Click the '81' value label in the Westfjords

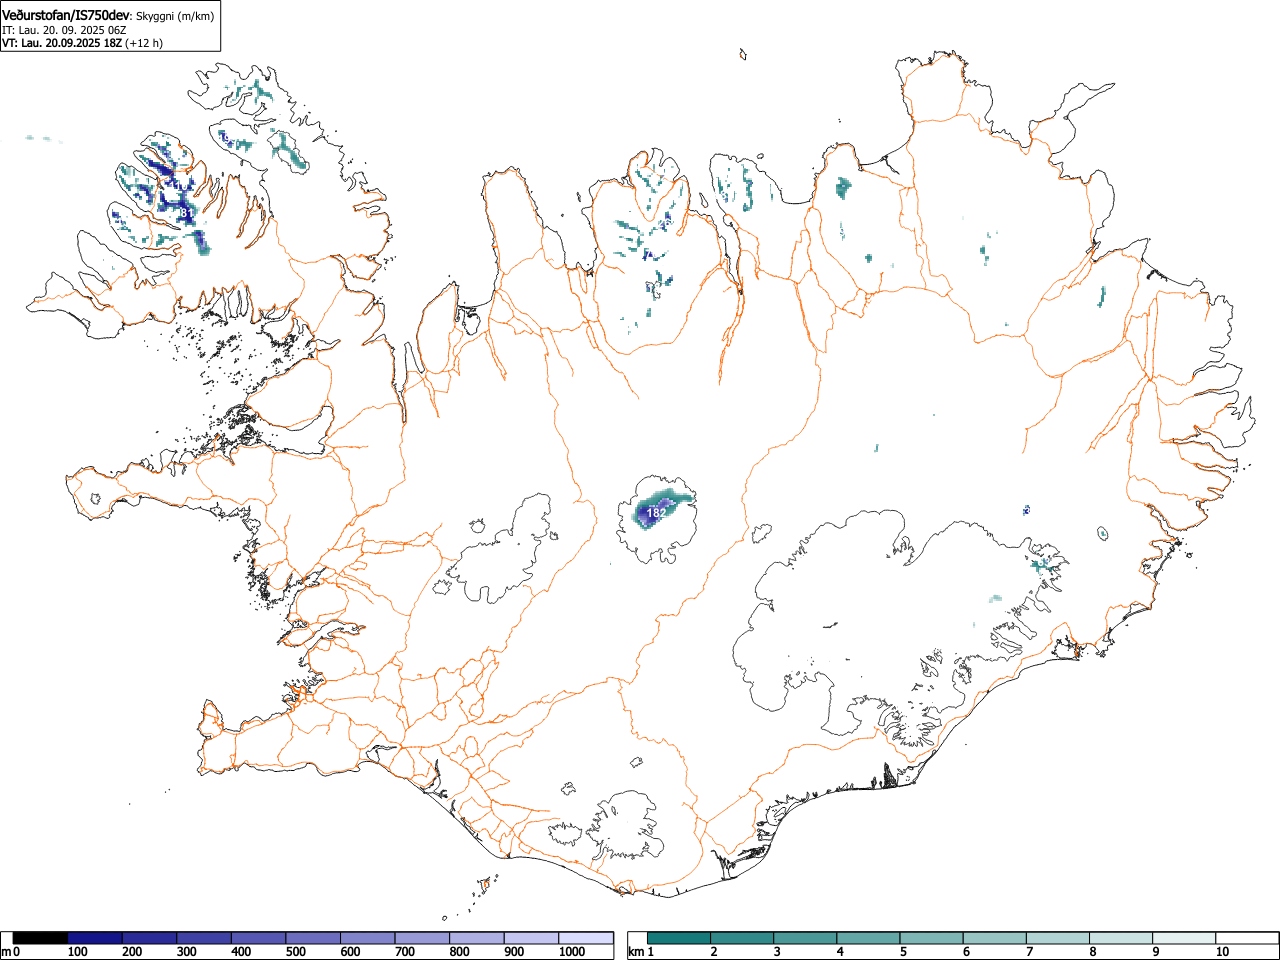pyautogui.click(x=186, y=213)
